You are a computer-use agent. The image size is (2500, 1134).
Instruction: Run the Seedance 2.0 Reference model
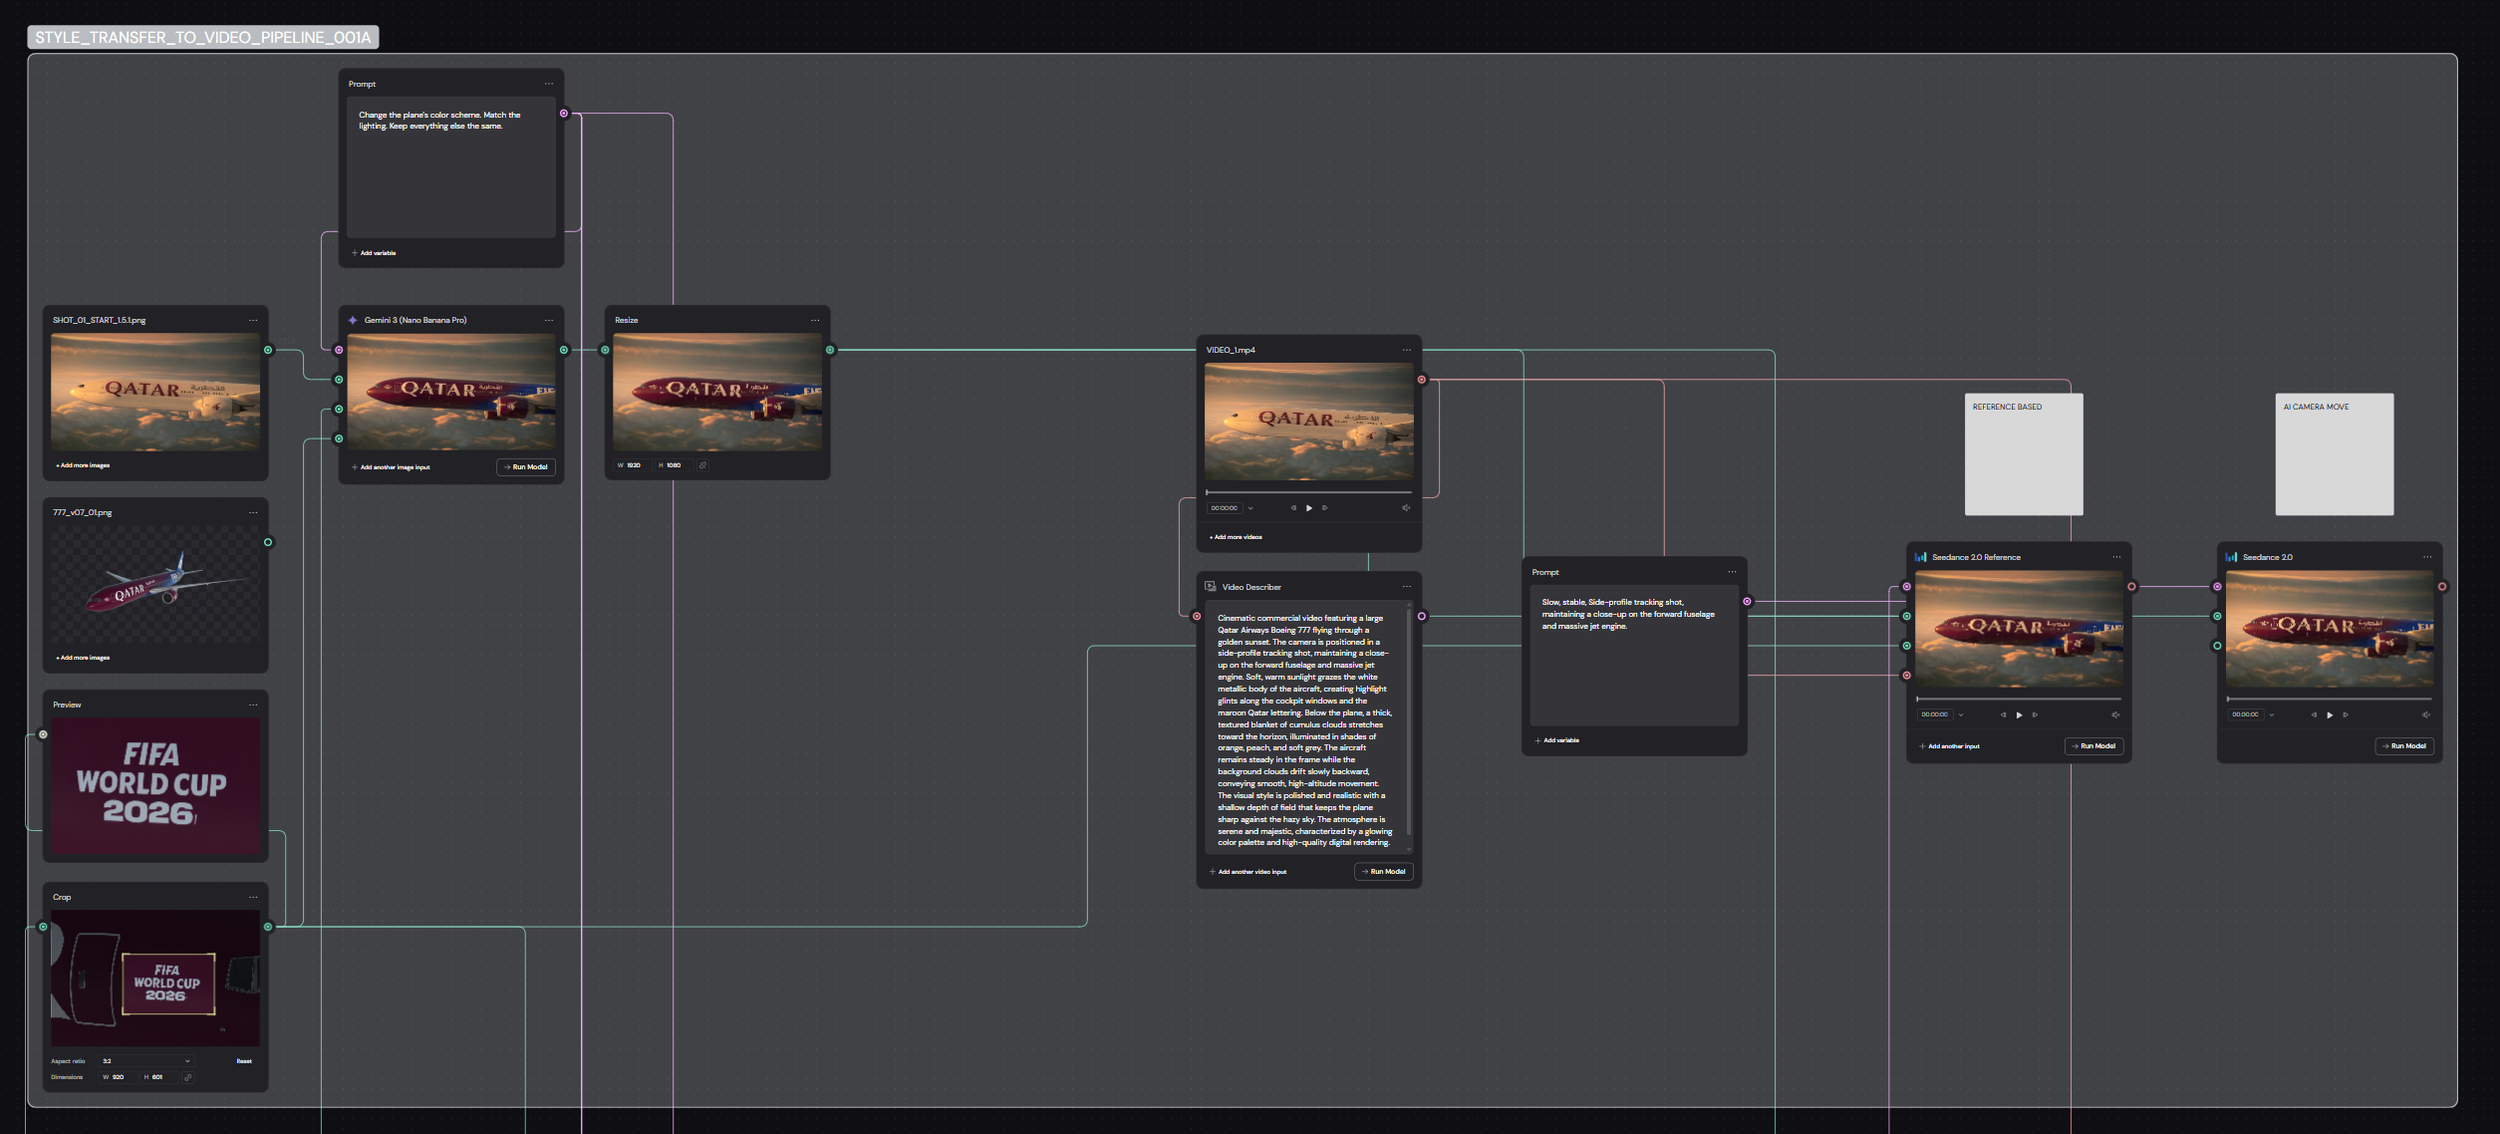2094,746
